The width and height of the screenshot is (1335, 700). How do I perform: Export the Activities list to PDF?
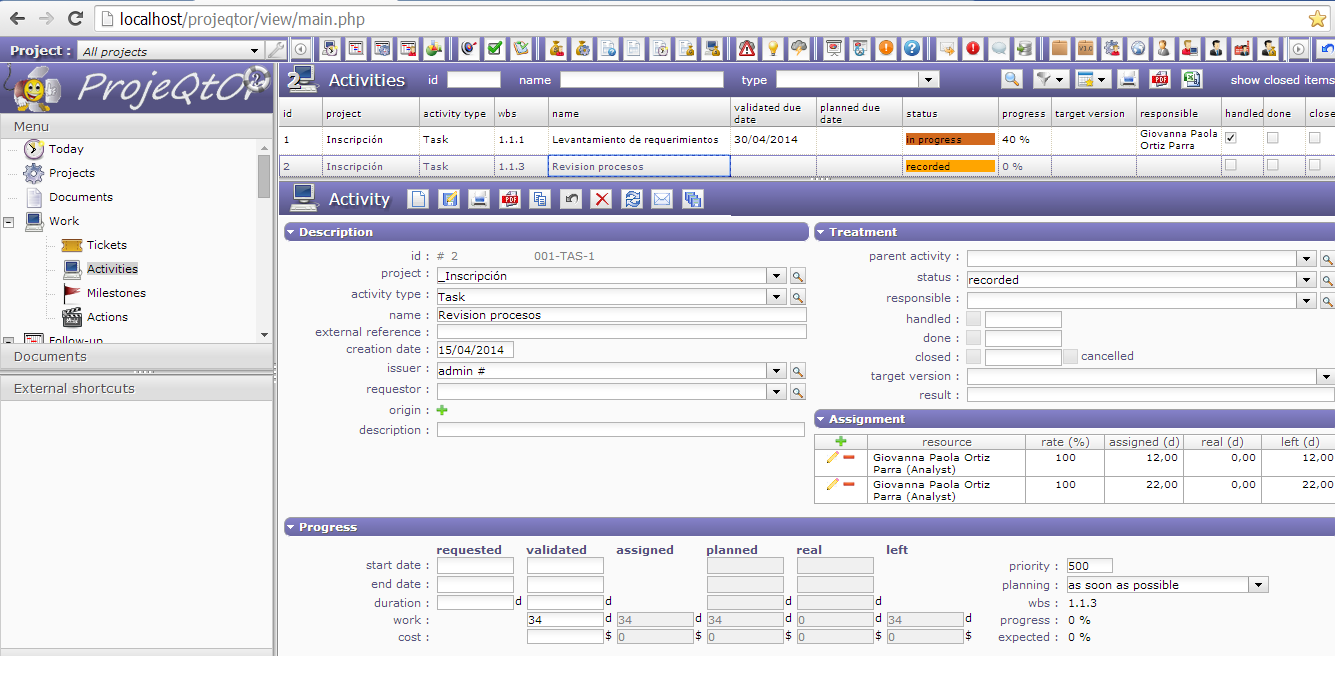coord(1159,80)
